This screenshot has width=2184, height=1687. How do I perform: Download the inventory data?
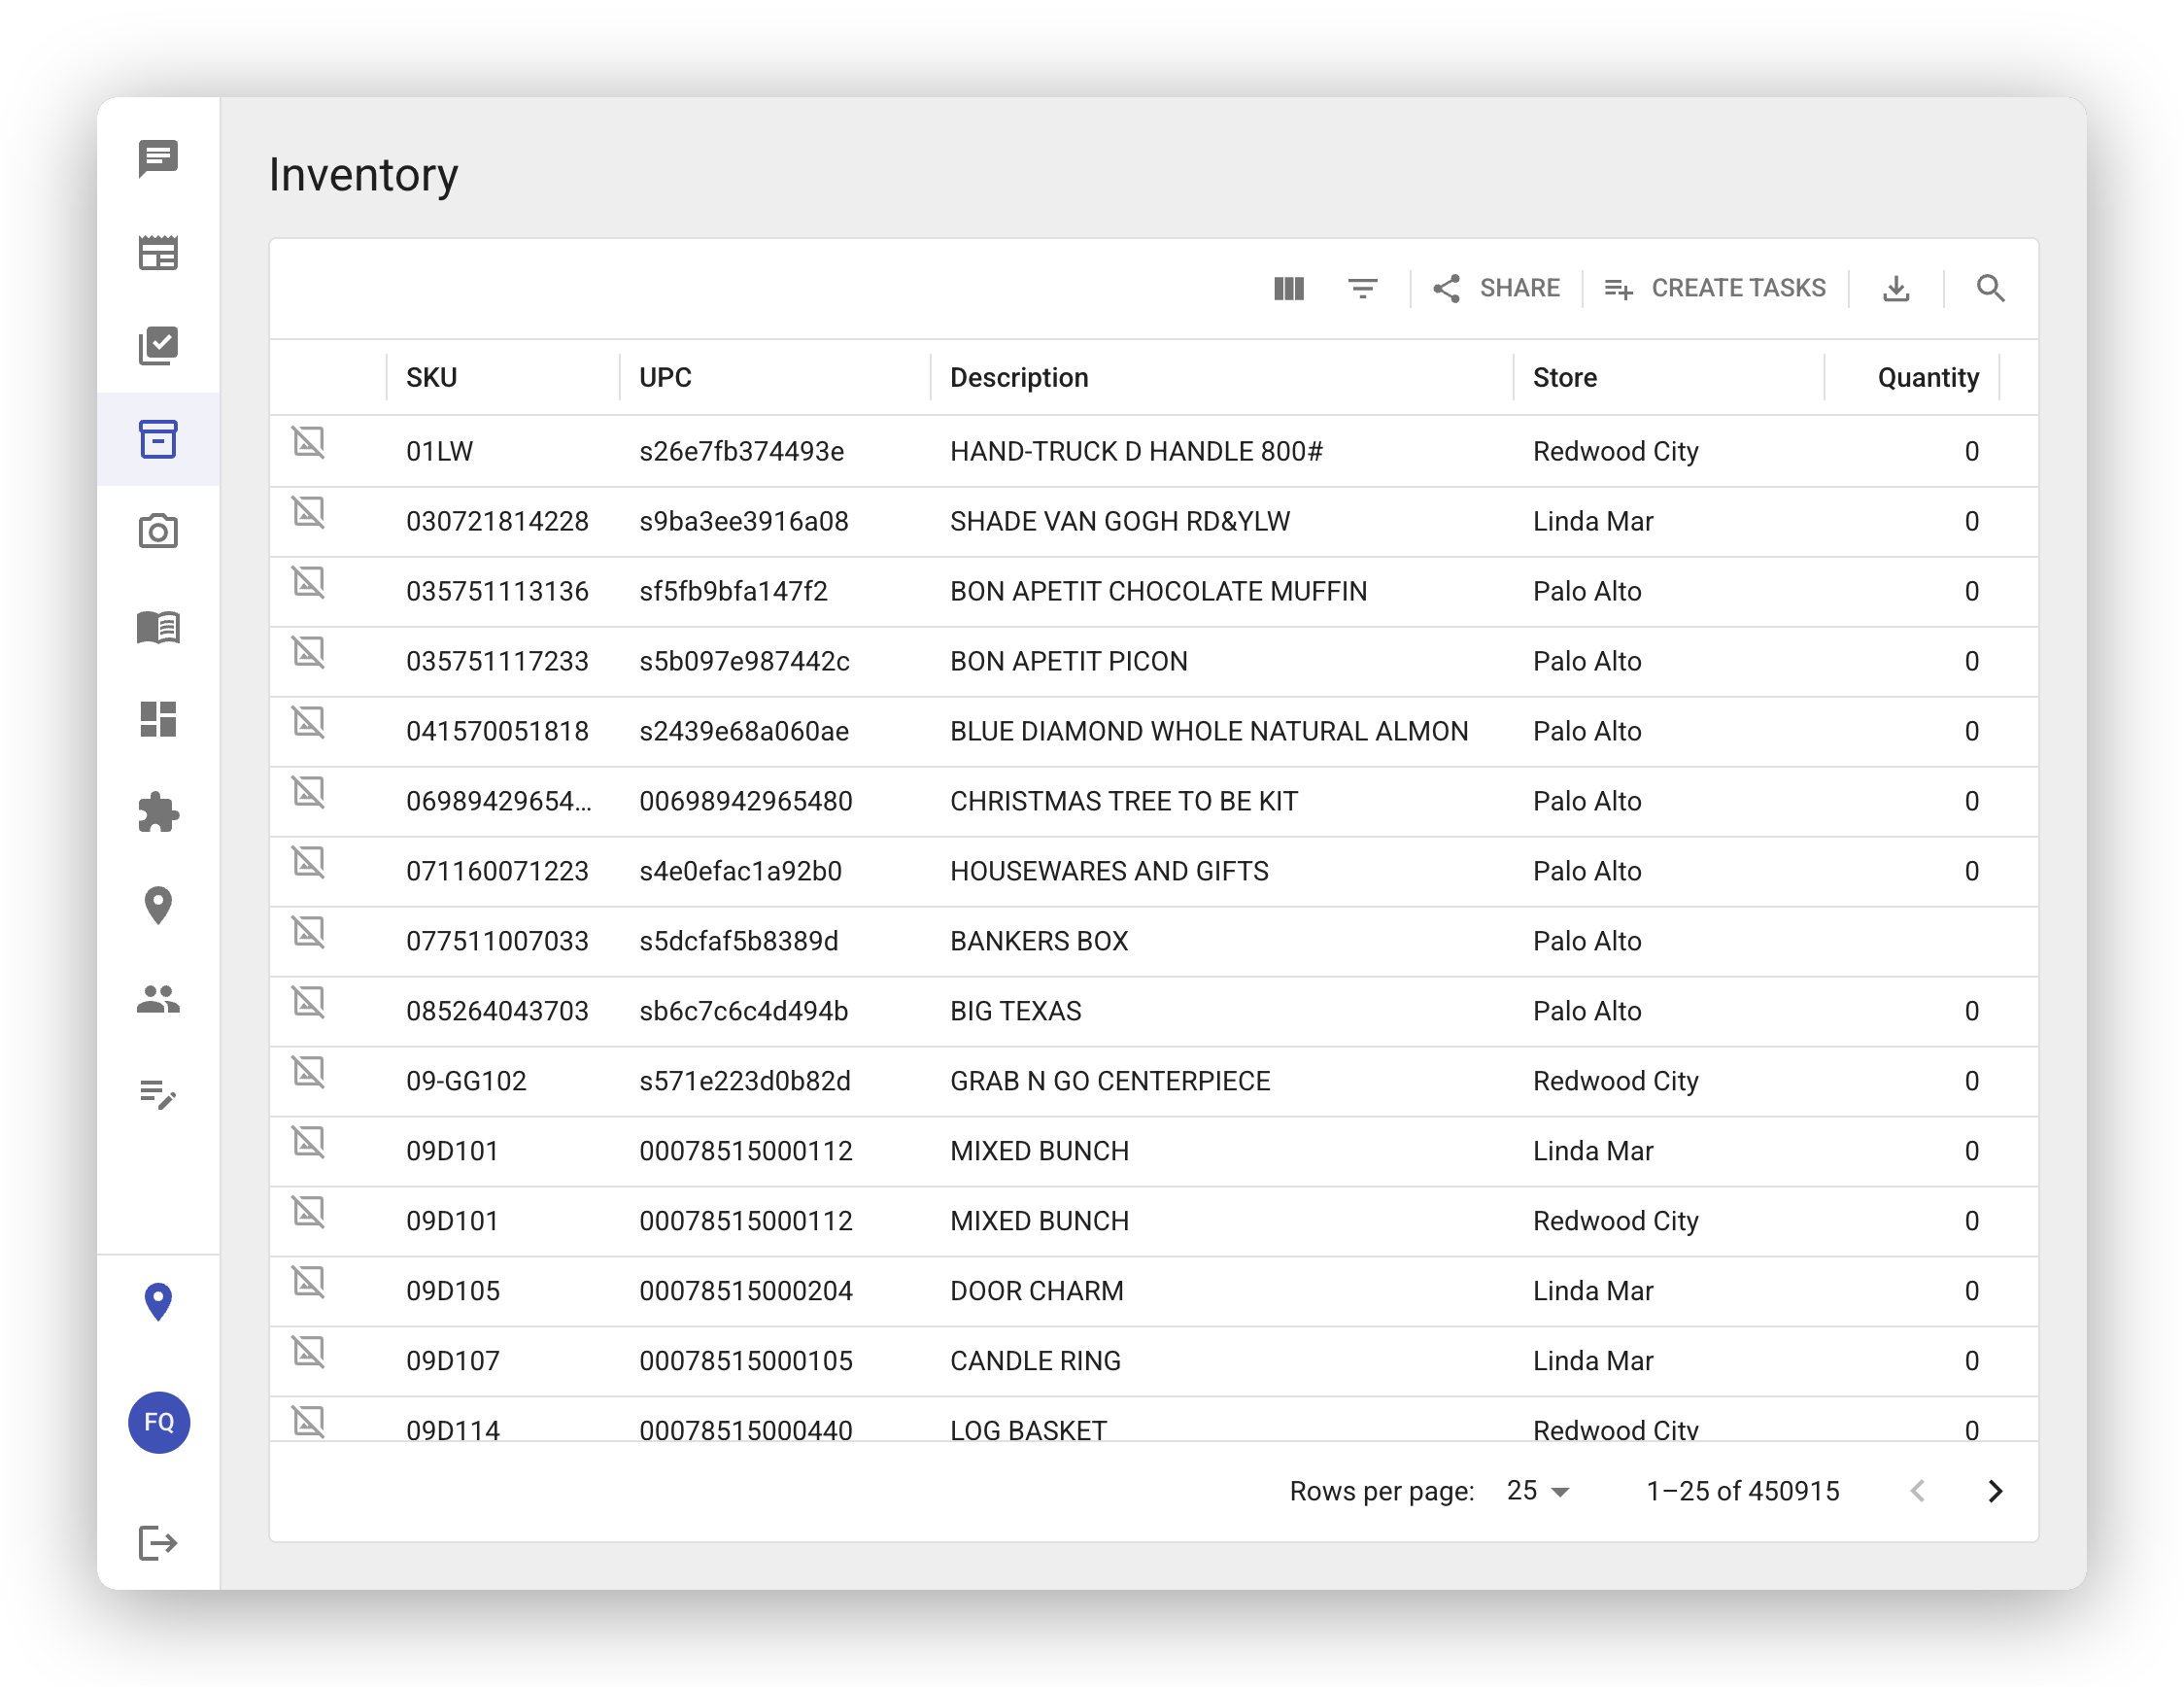1896,288
